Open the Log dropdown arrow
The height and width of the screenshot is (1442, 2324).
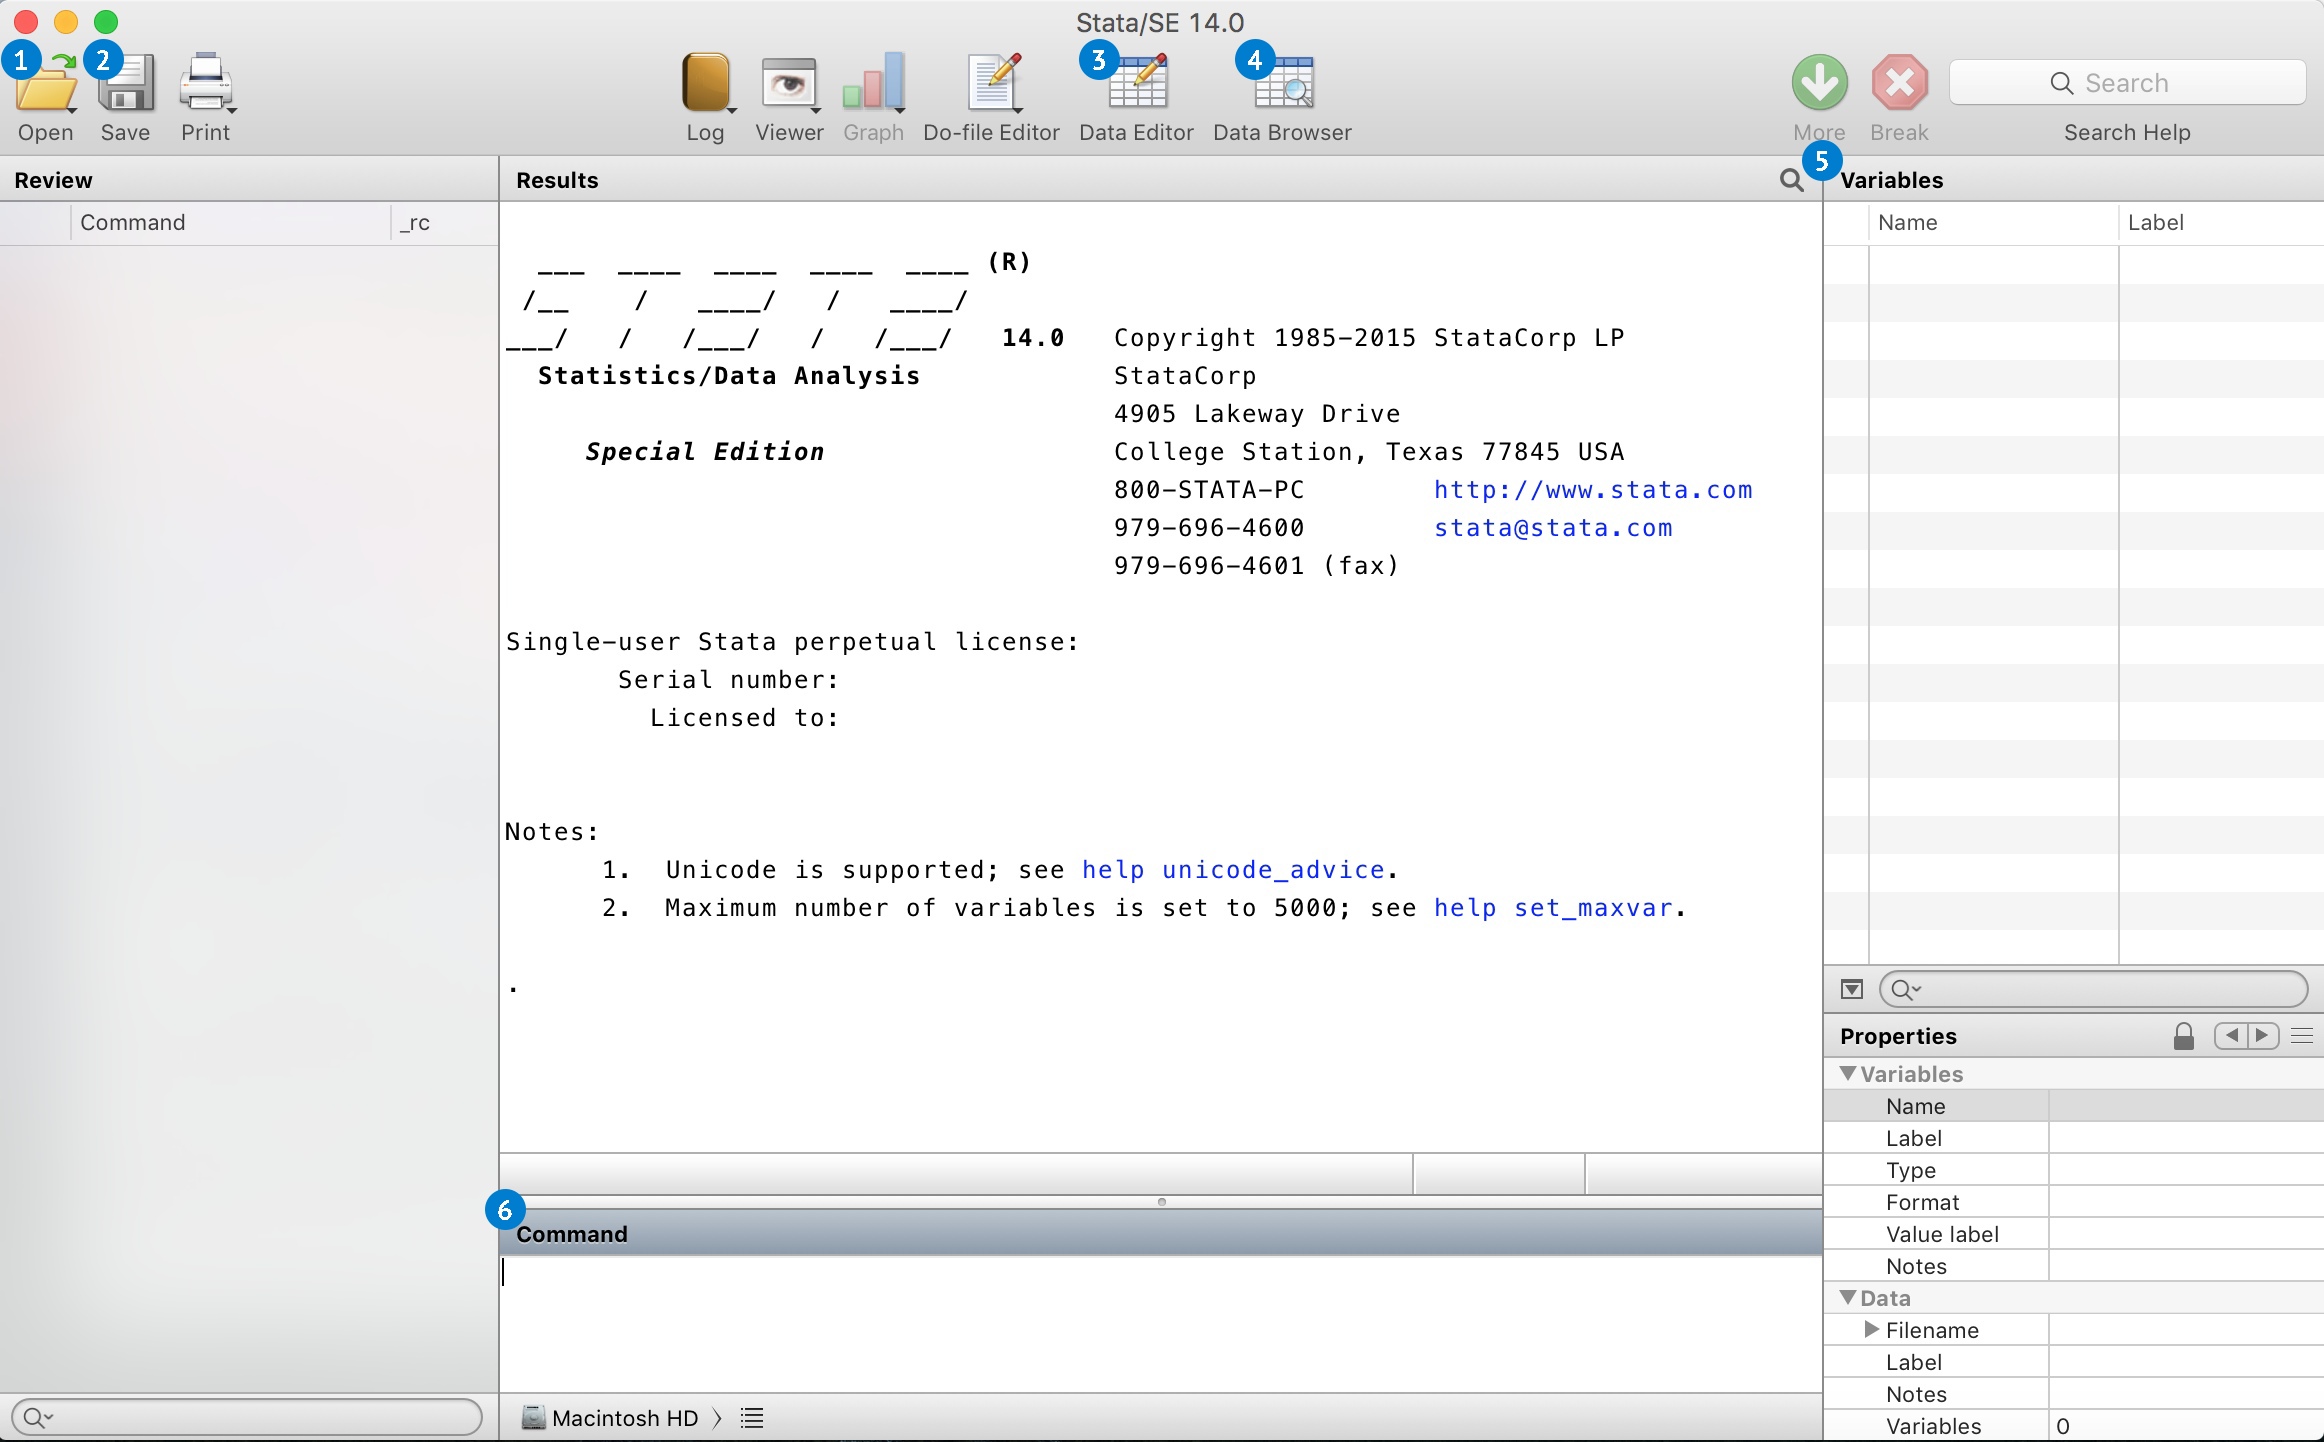733,109
